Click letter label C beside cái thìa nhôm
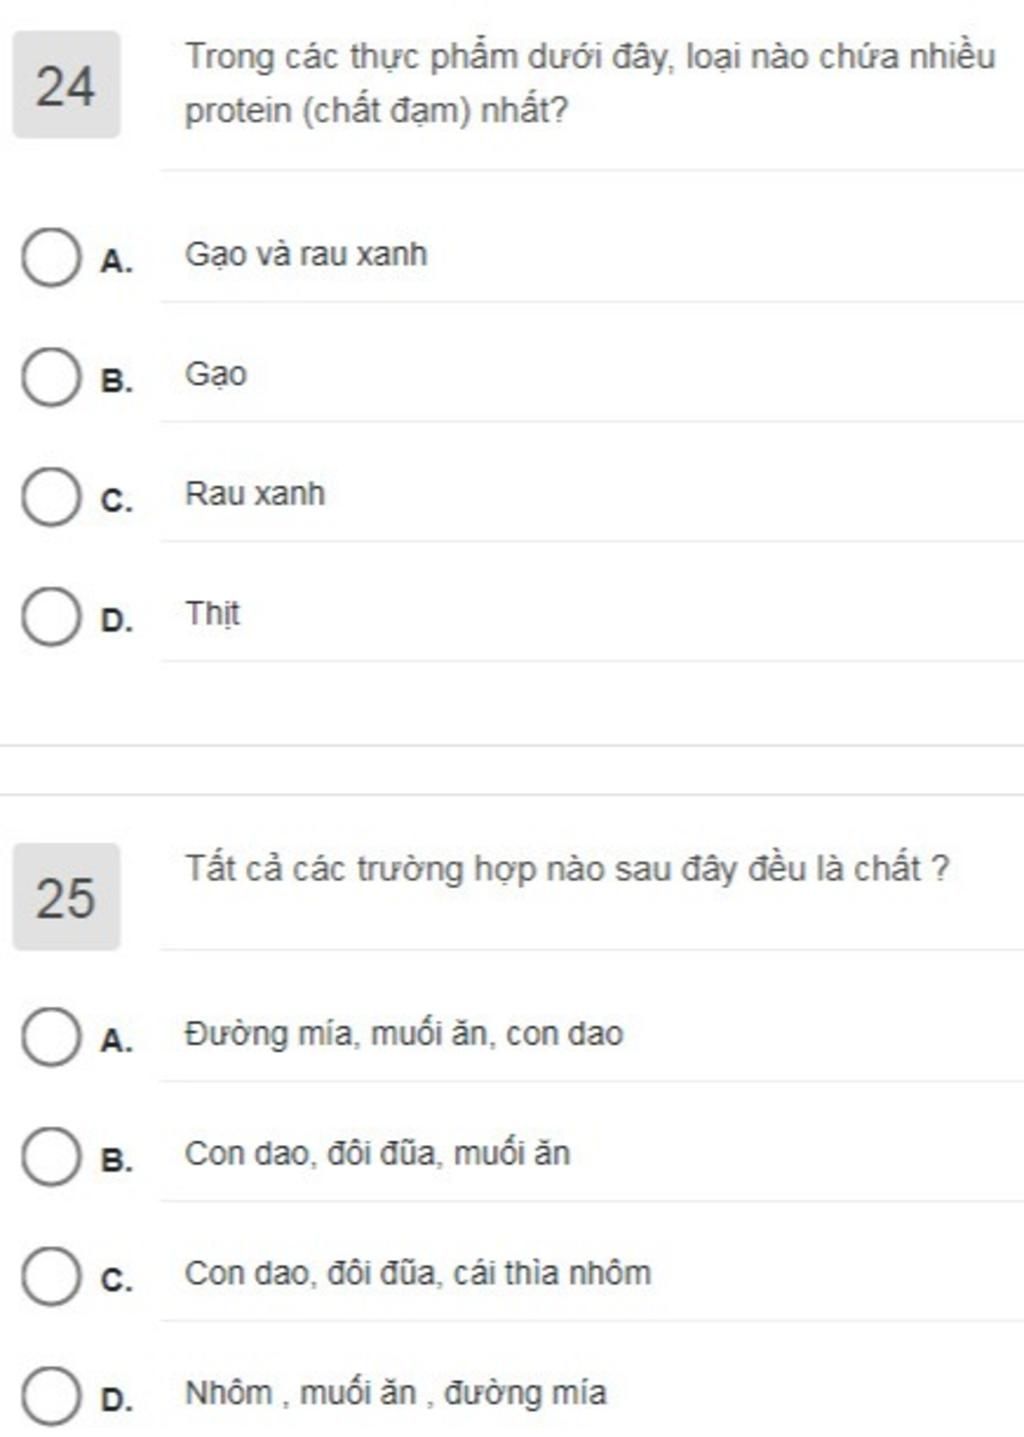Viewport: 1024px width, 1437px height. [x=117, y=1280]
